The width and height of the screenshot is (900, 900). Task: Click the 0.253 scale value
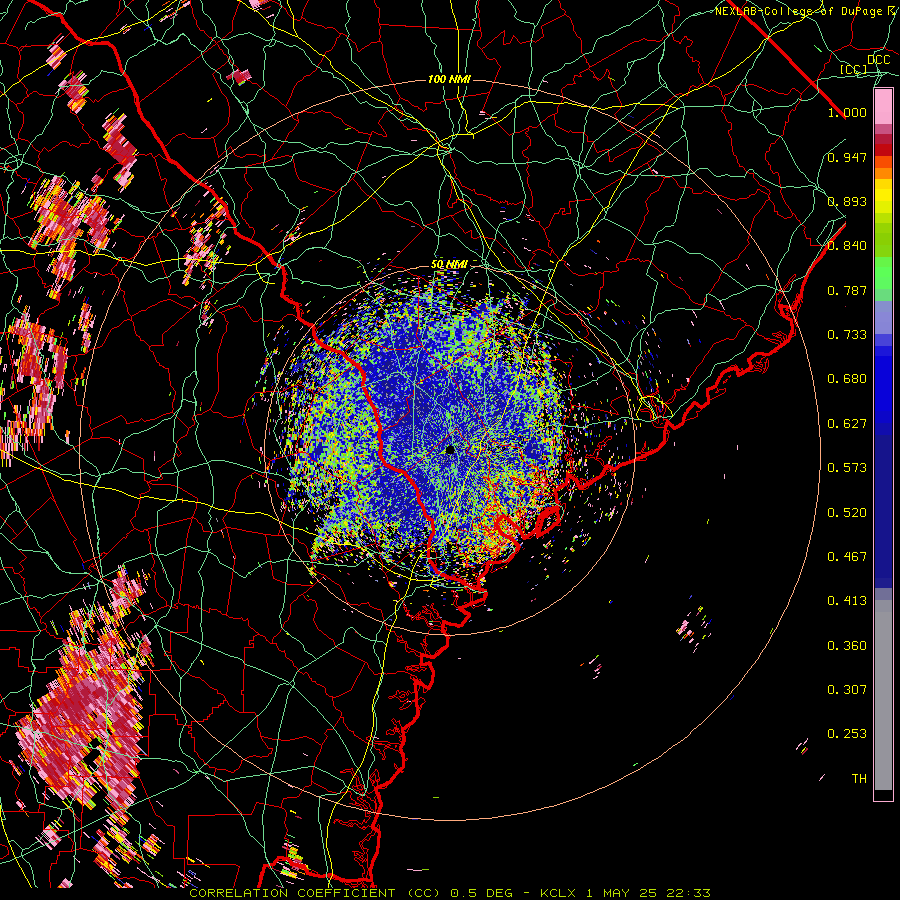(847, 734)
